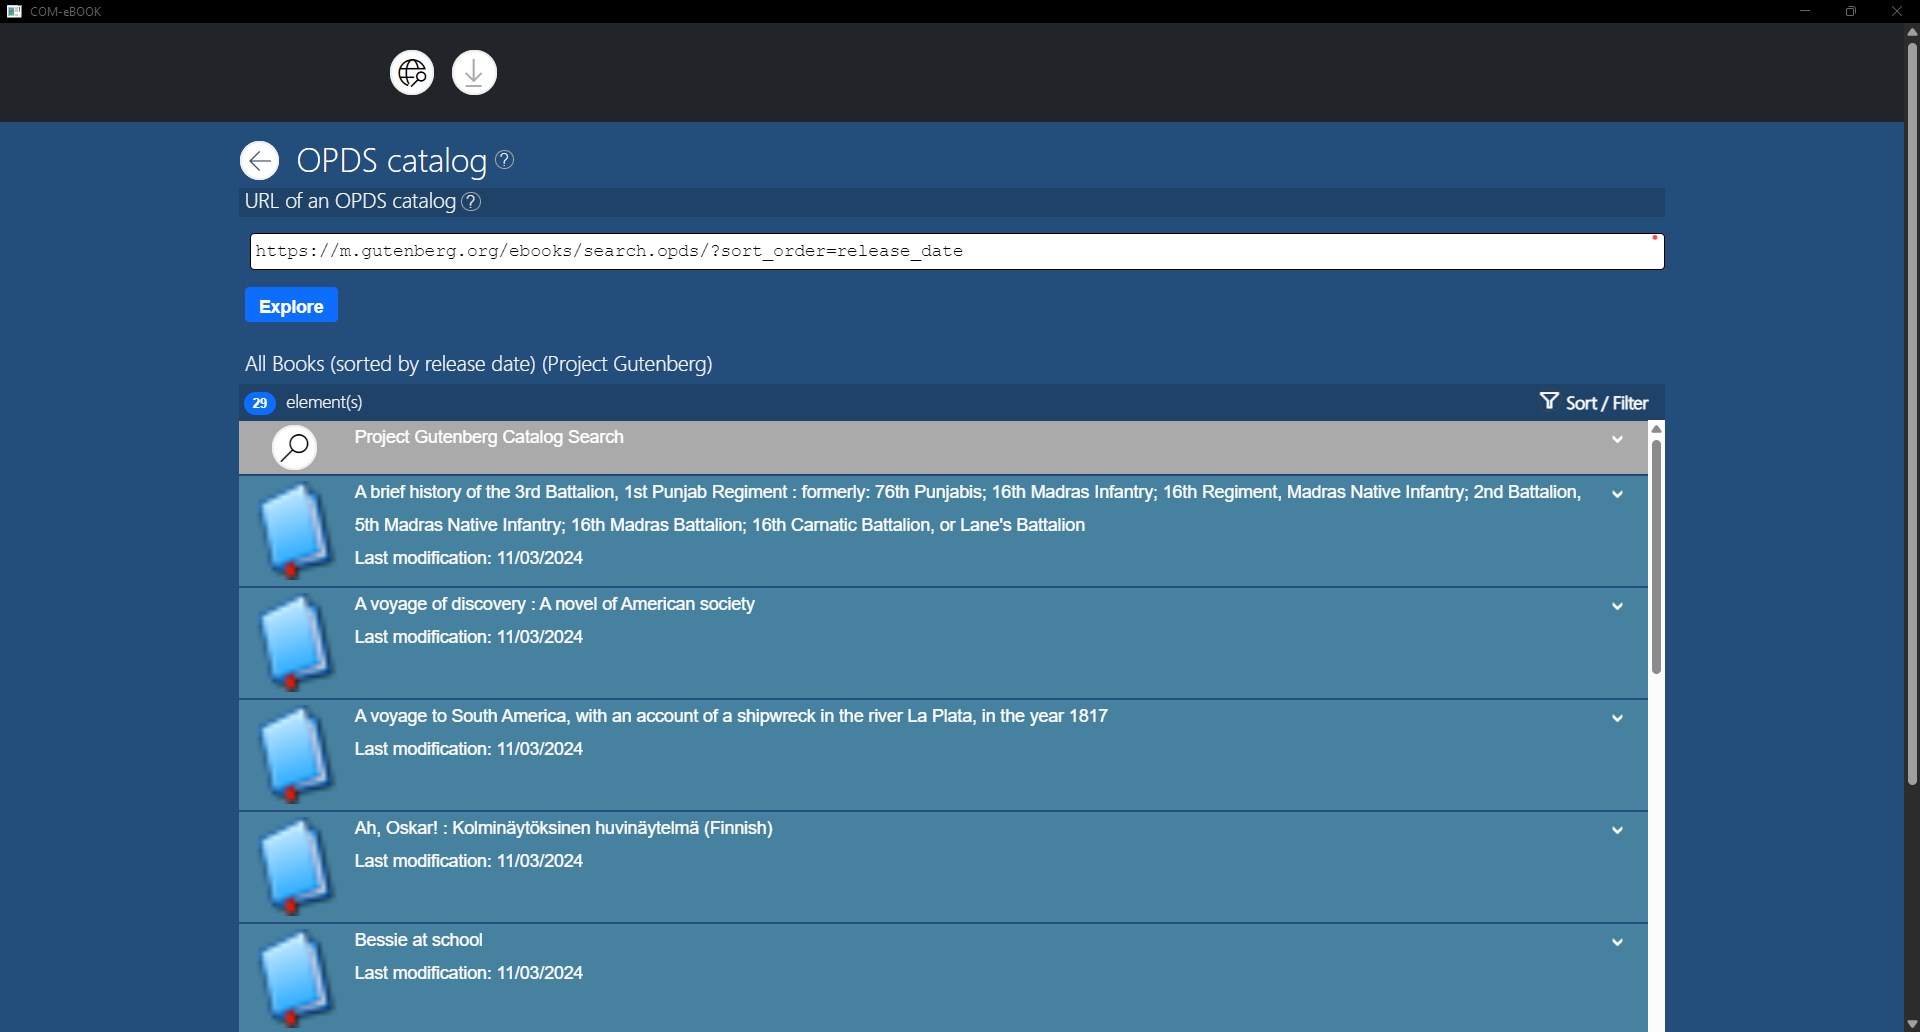Expand the Bessie at school entry
The height and width of the screenshot is (1032, 1920).
pyautogui.click(x=1617, y=942)
